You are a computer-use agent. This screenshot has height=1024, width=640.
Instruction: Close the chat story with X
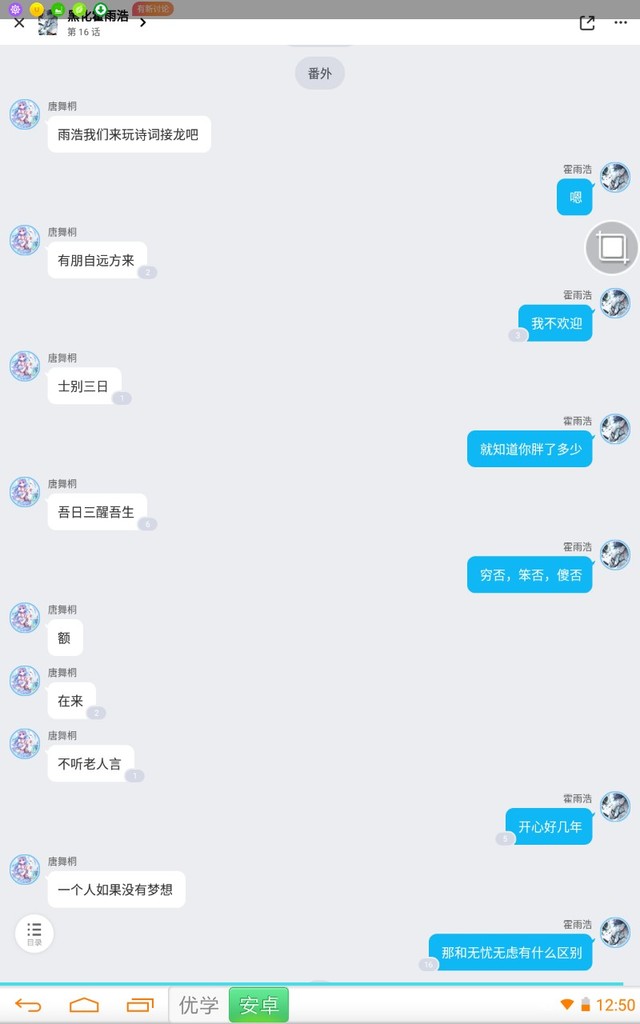[x=19, y=24]
